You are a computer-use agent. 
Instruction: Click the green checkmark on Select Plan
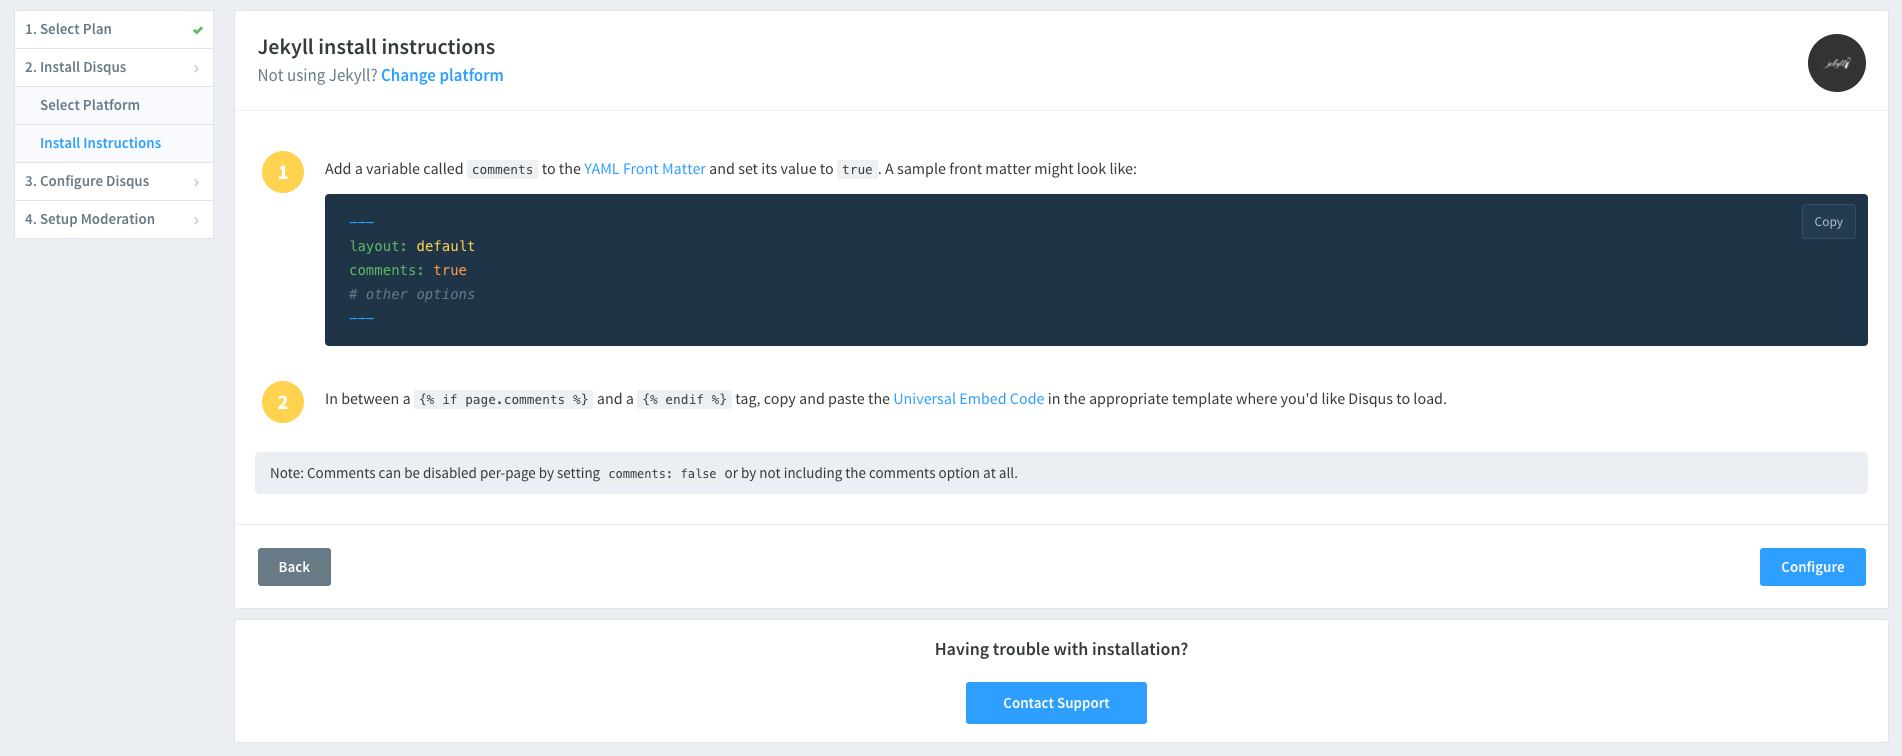coord(197,29)
